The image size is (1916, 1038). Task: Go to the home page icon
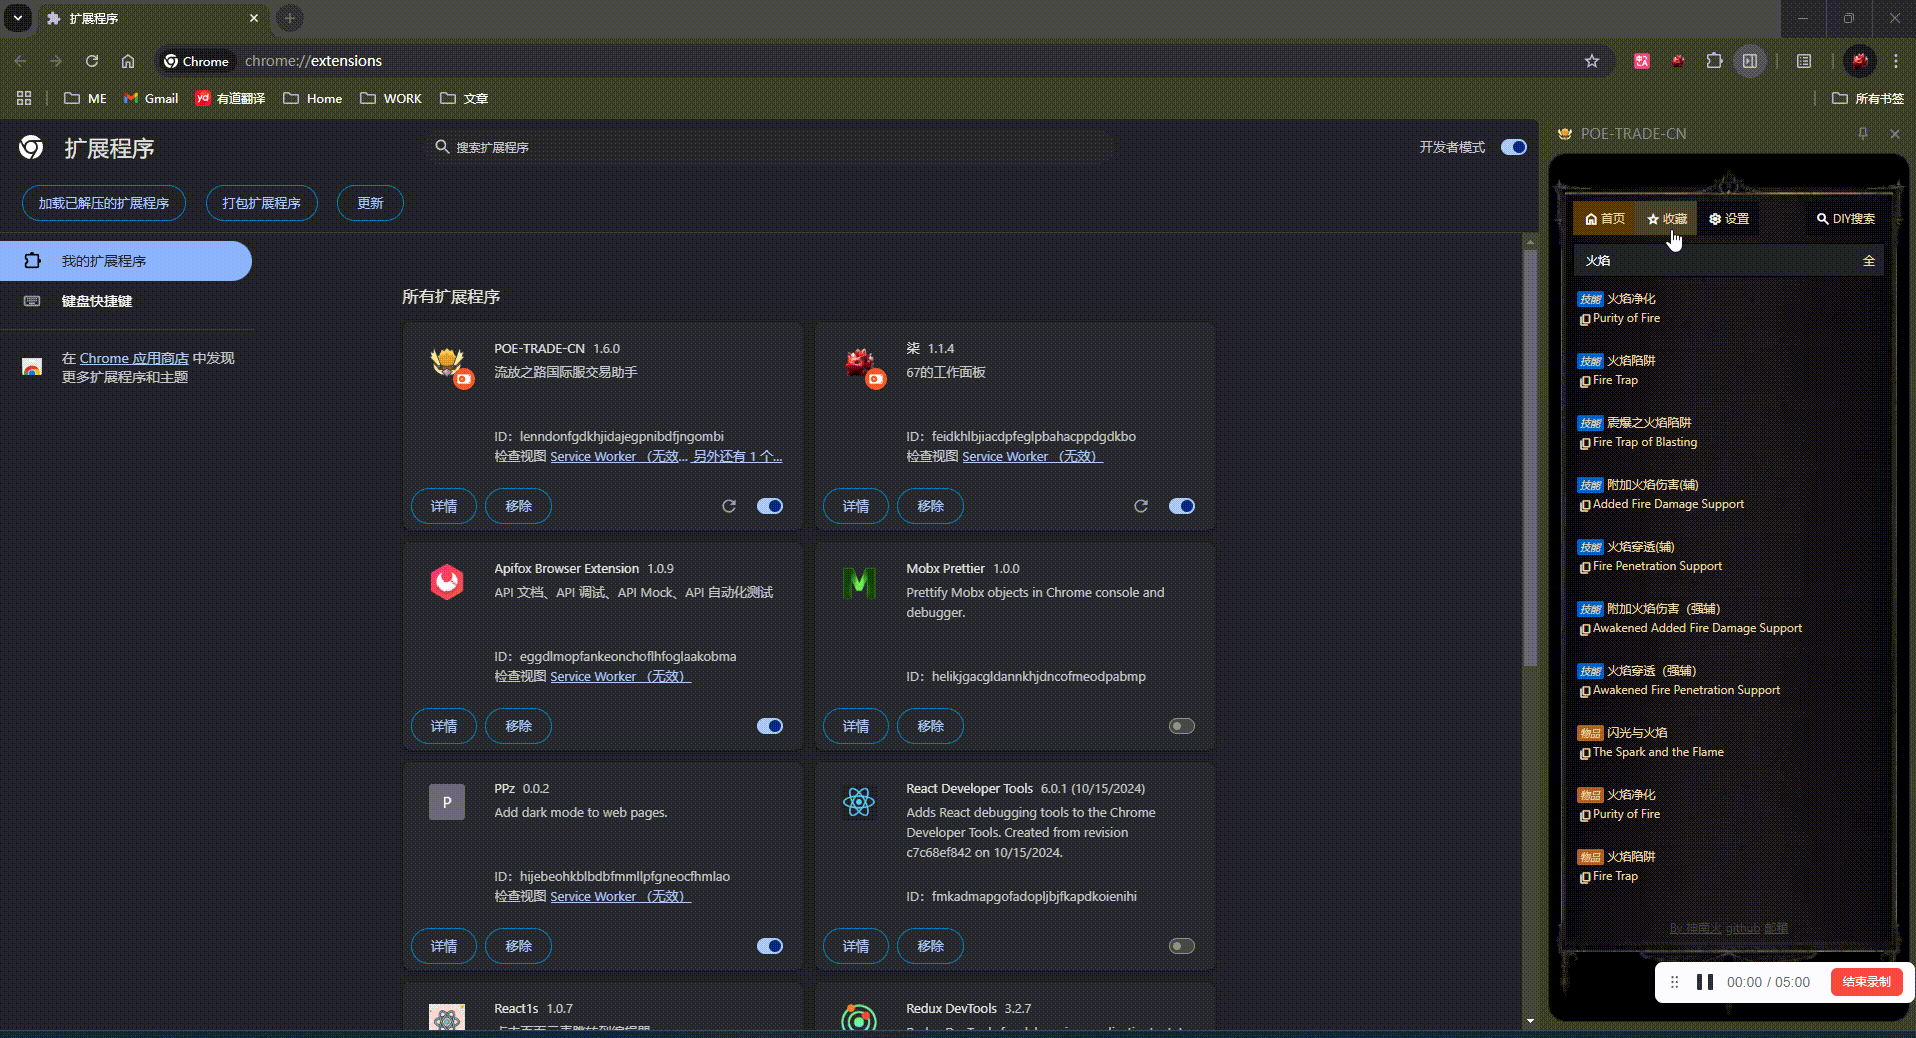pyautogui.click(x=128, y=61)
